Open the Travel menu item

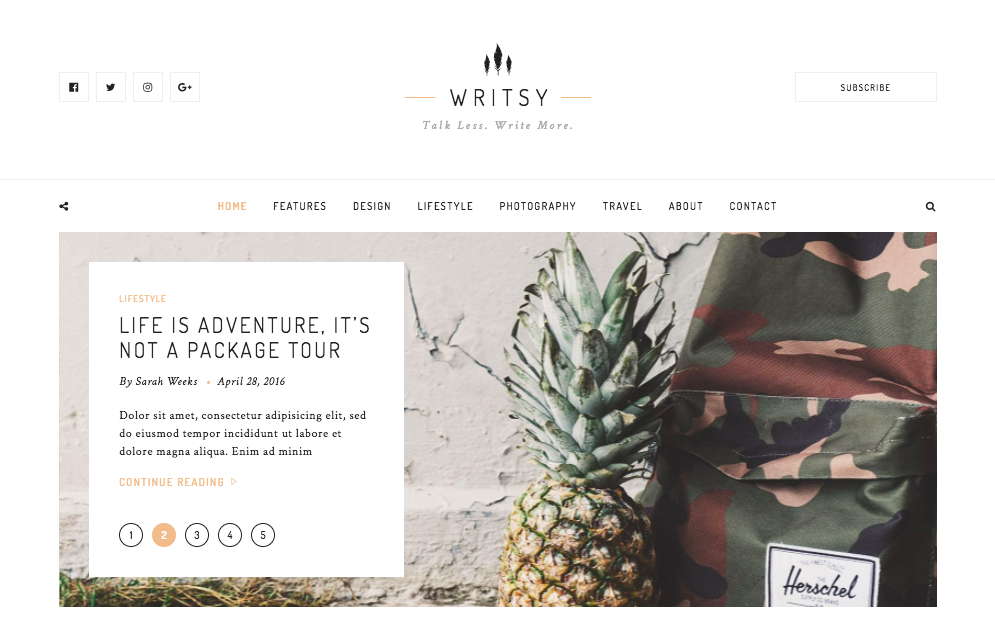coord(622,206)
